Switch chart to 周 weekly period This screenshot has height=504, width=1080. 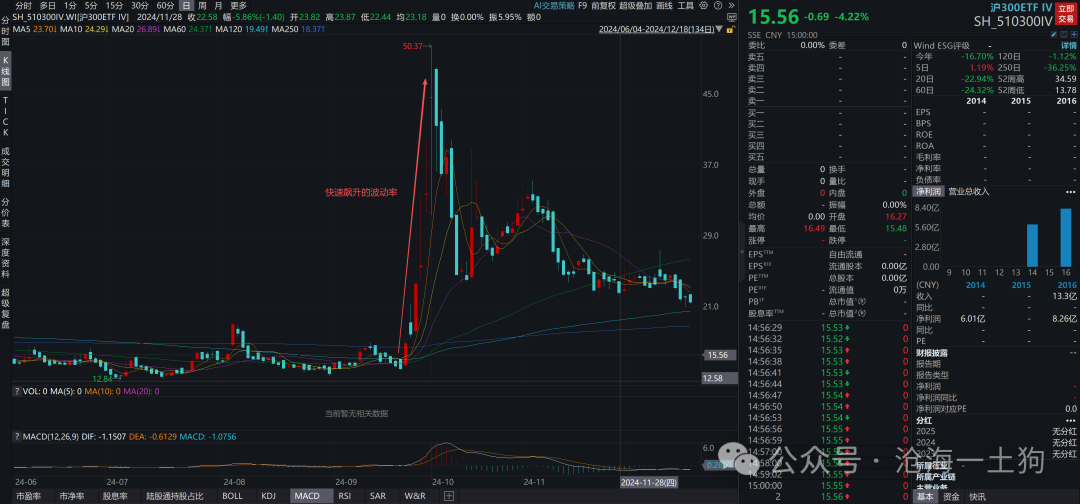coord(202,6)
